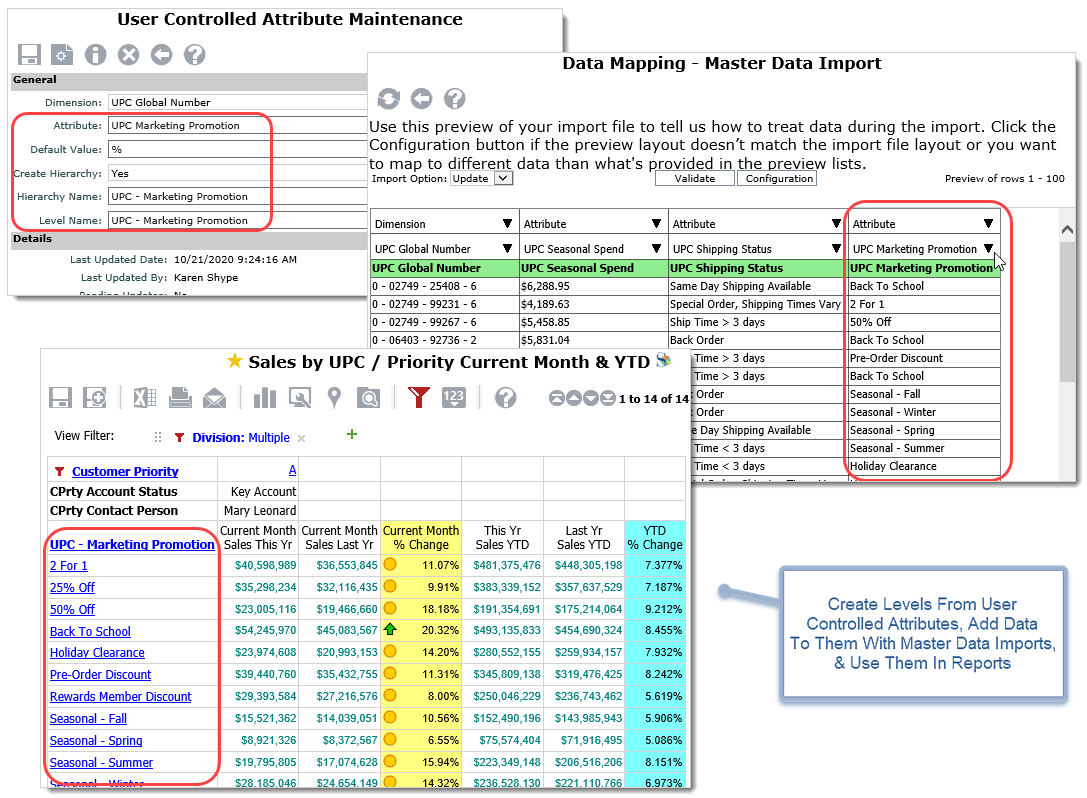
Task: Add a view filter with green plus
Action: [x=352, y=435]
